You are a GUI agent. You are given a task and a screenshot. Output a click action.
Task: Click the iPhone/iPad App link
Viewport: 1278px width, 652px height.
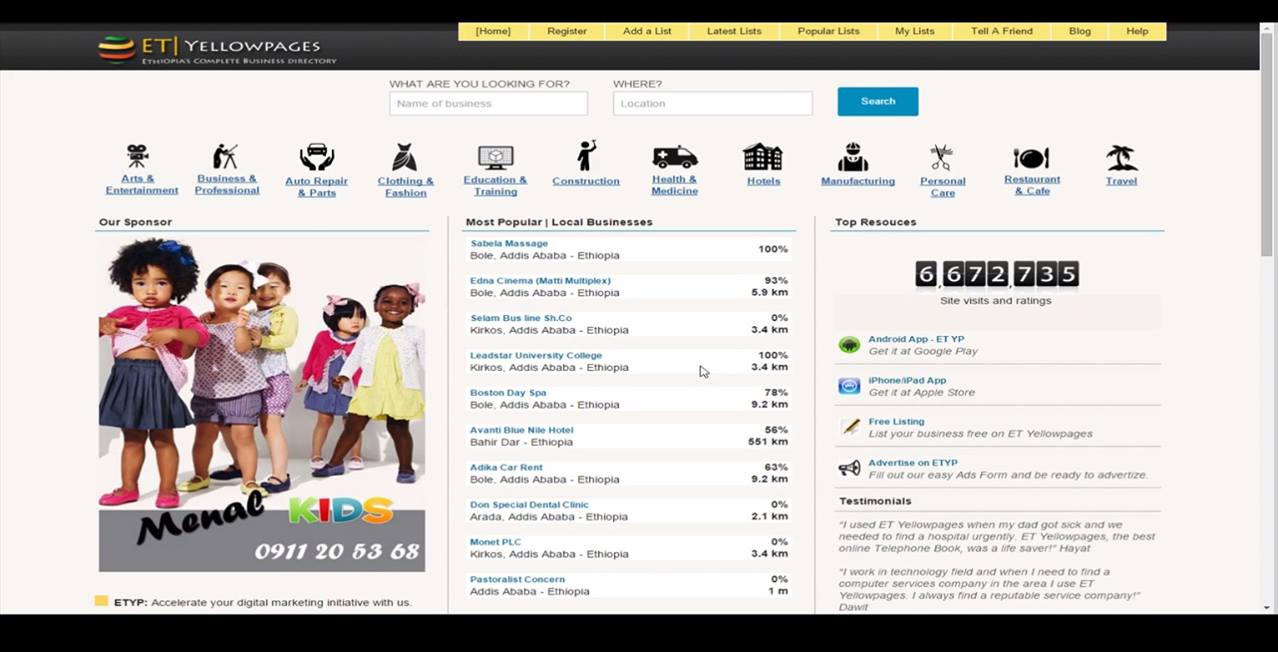click(907, 380)
